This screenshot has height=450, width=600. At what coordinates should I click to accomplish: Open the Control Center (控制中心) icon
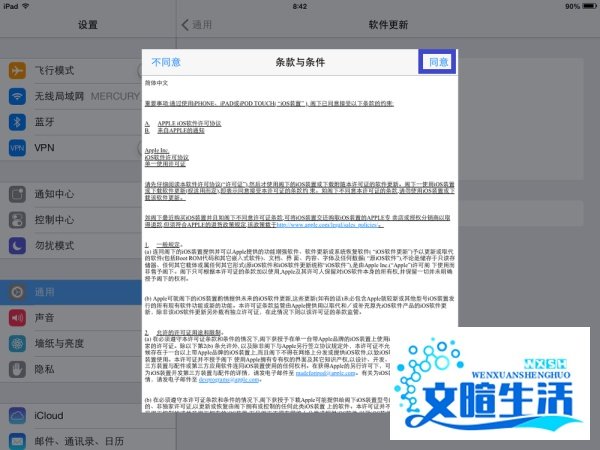pos(17,220)
